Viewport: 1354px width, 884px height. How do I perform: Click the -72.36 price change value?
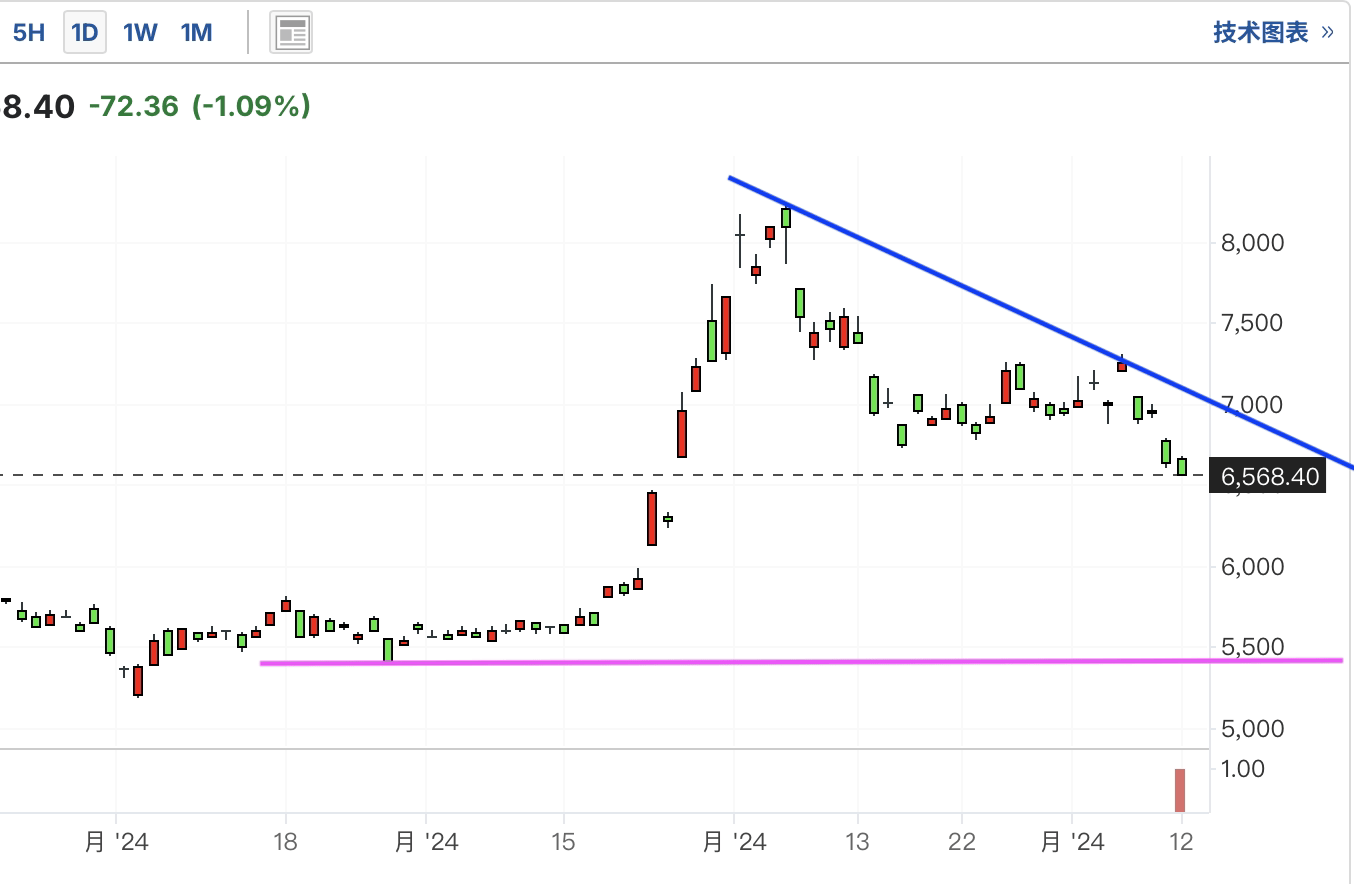coord(133,106)
